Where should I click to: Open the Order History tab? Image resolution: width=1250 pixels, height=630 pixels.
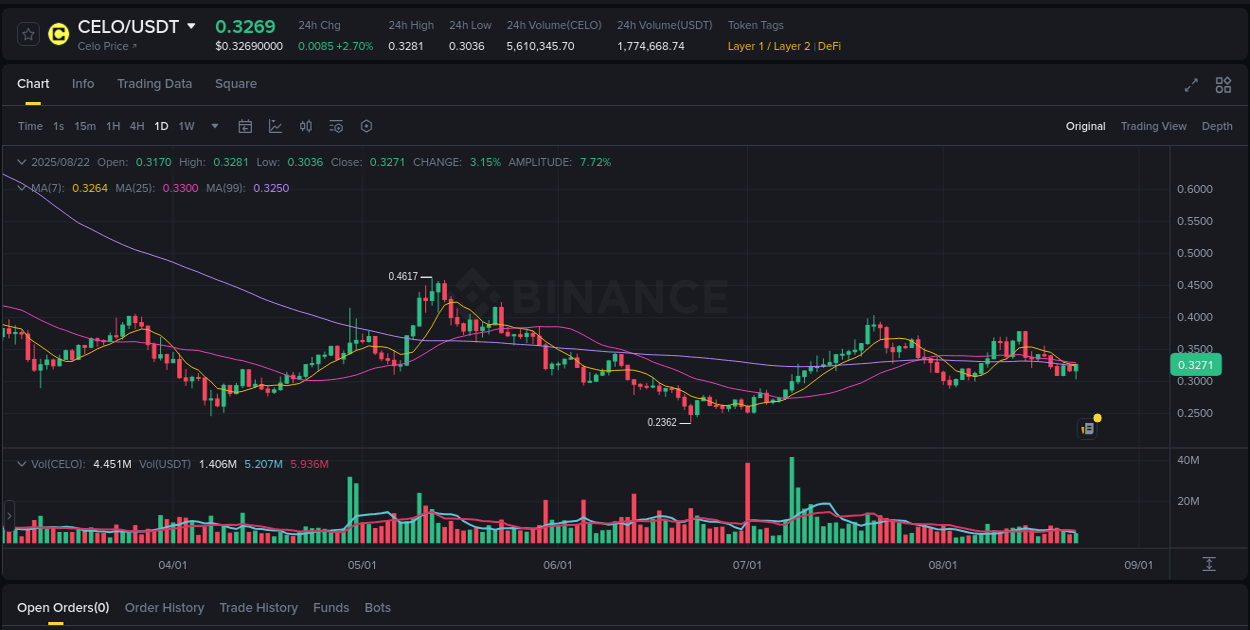(x=164, y=607)
